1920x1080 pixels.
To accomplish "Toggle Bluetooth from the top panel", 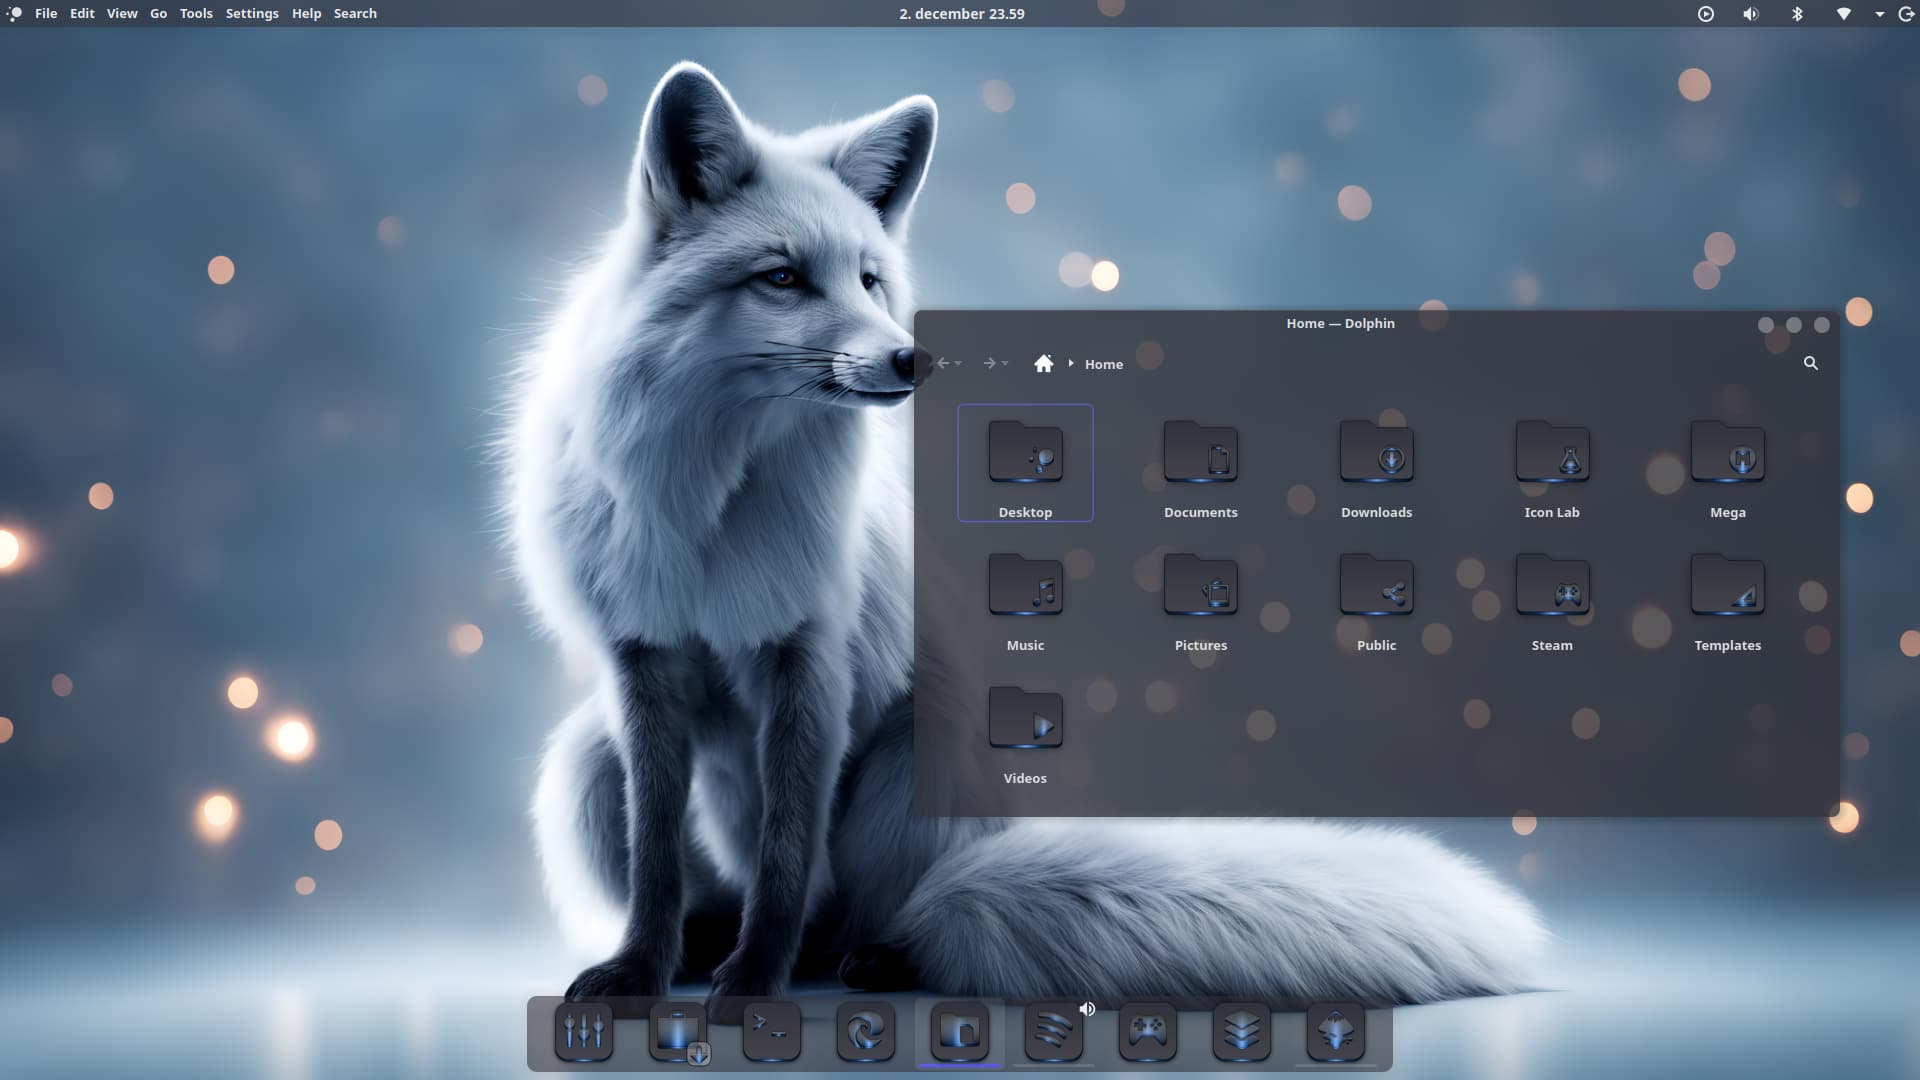I will point(1797,14).
